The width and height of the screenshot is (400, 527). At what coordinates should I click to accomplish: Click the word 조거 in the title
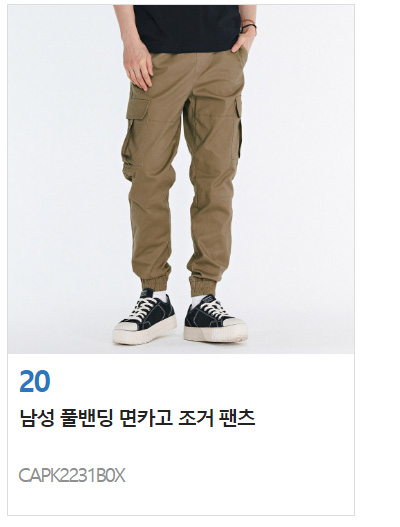click(196, 418)
